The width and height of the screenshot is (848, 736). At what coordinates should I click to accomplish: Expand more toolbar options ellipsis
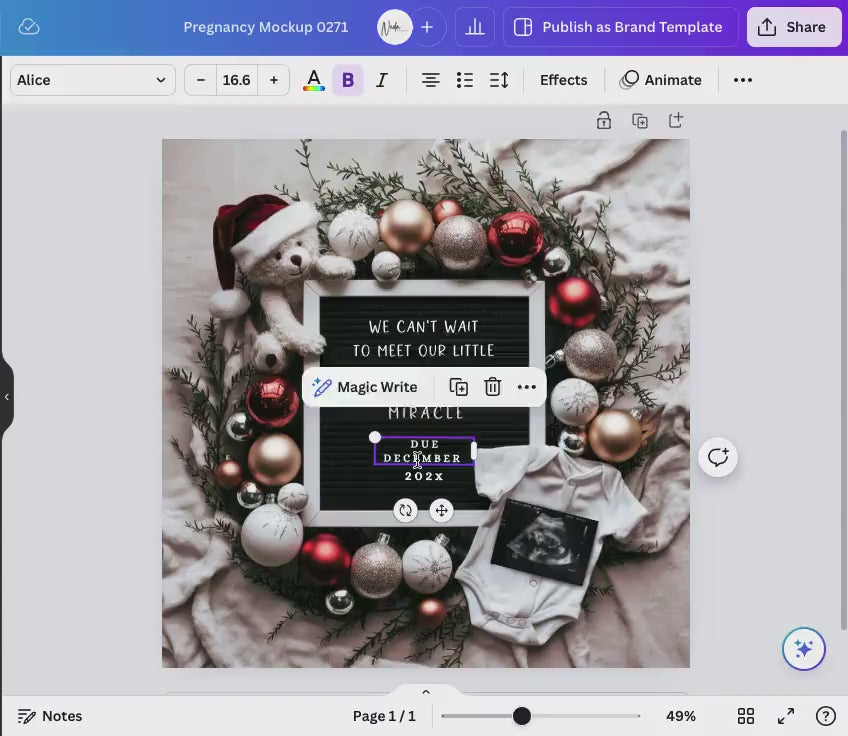[x=742, y=80]
